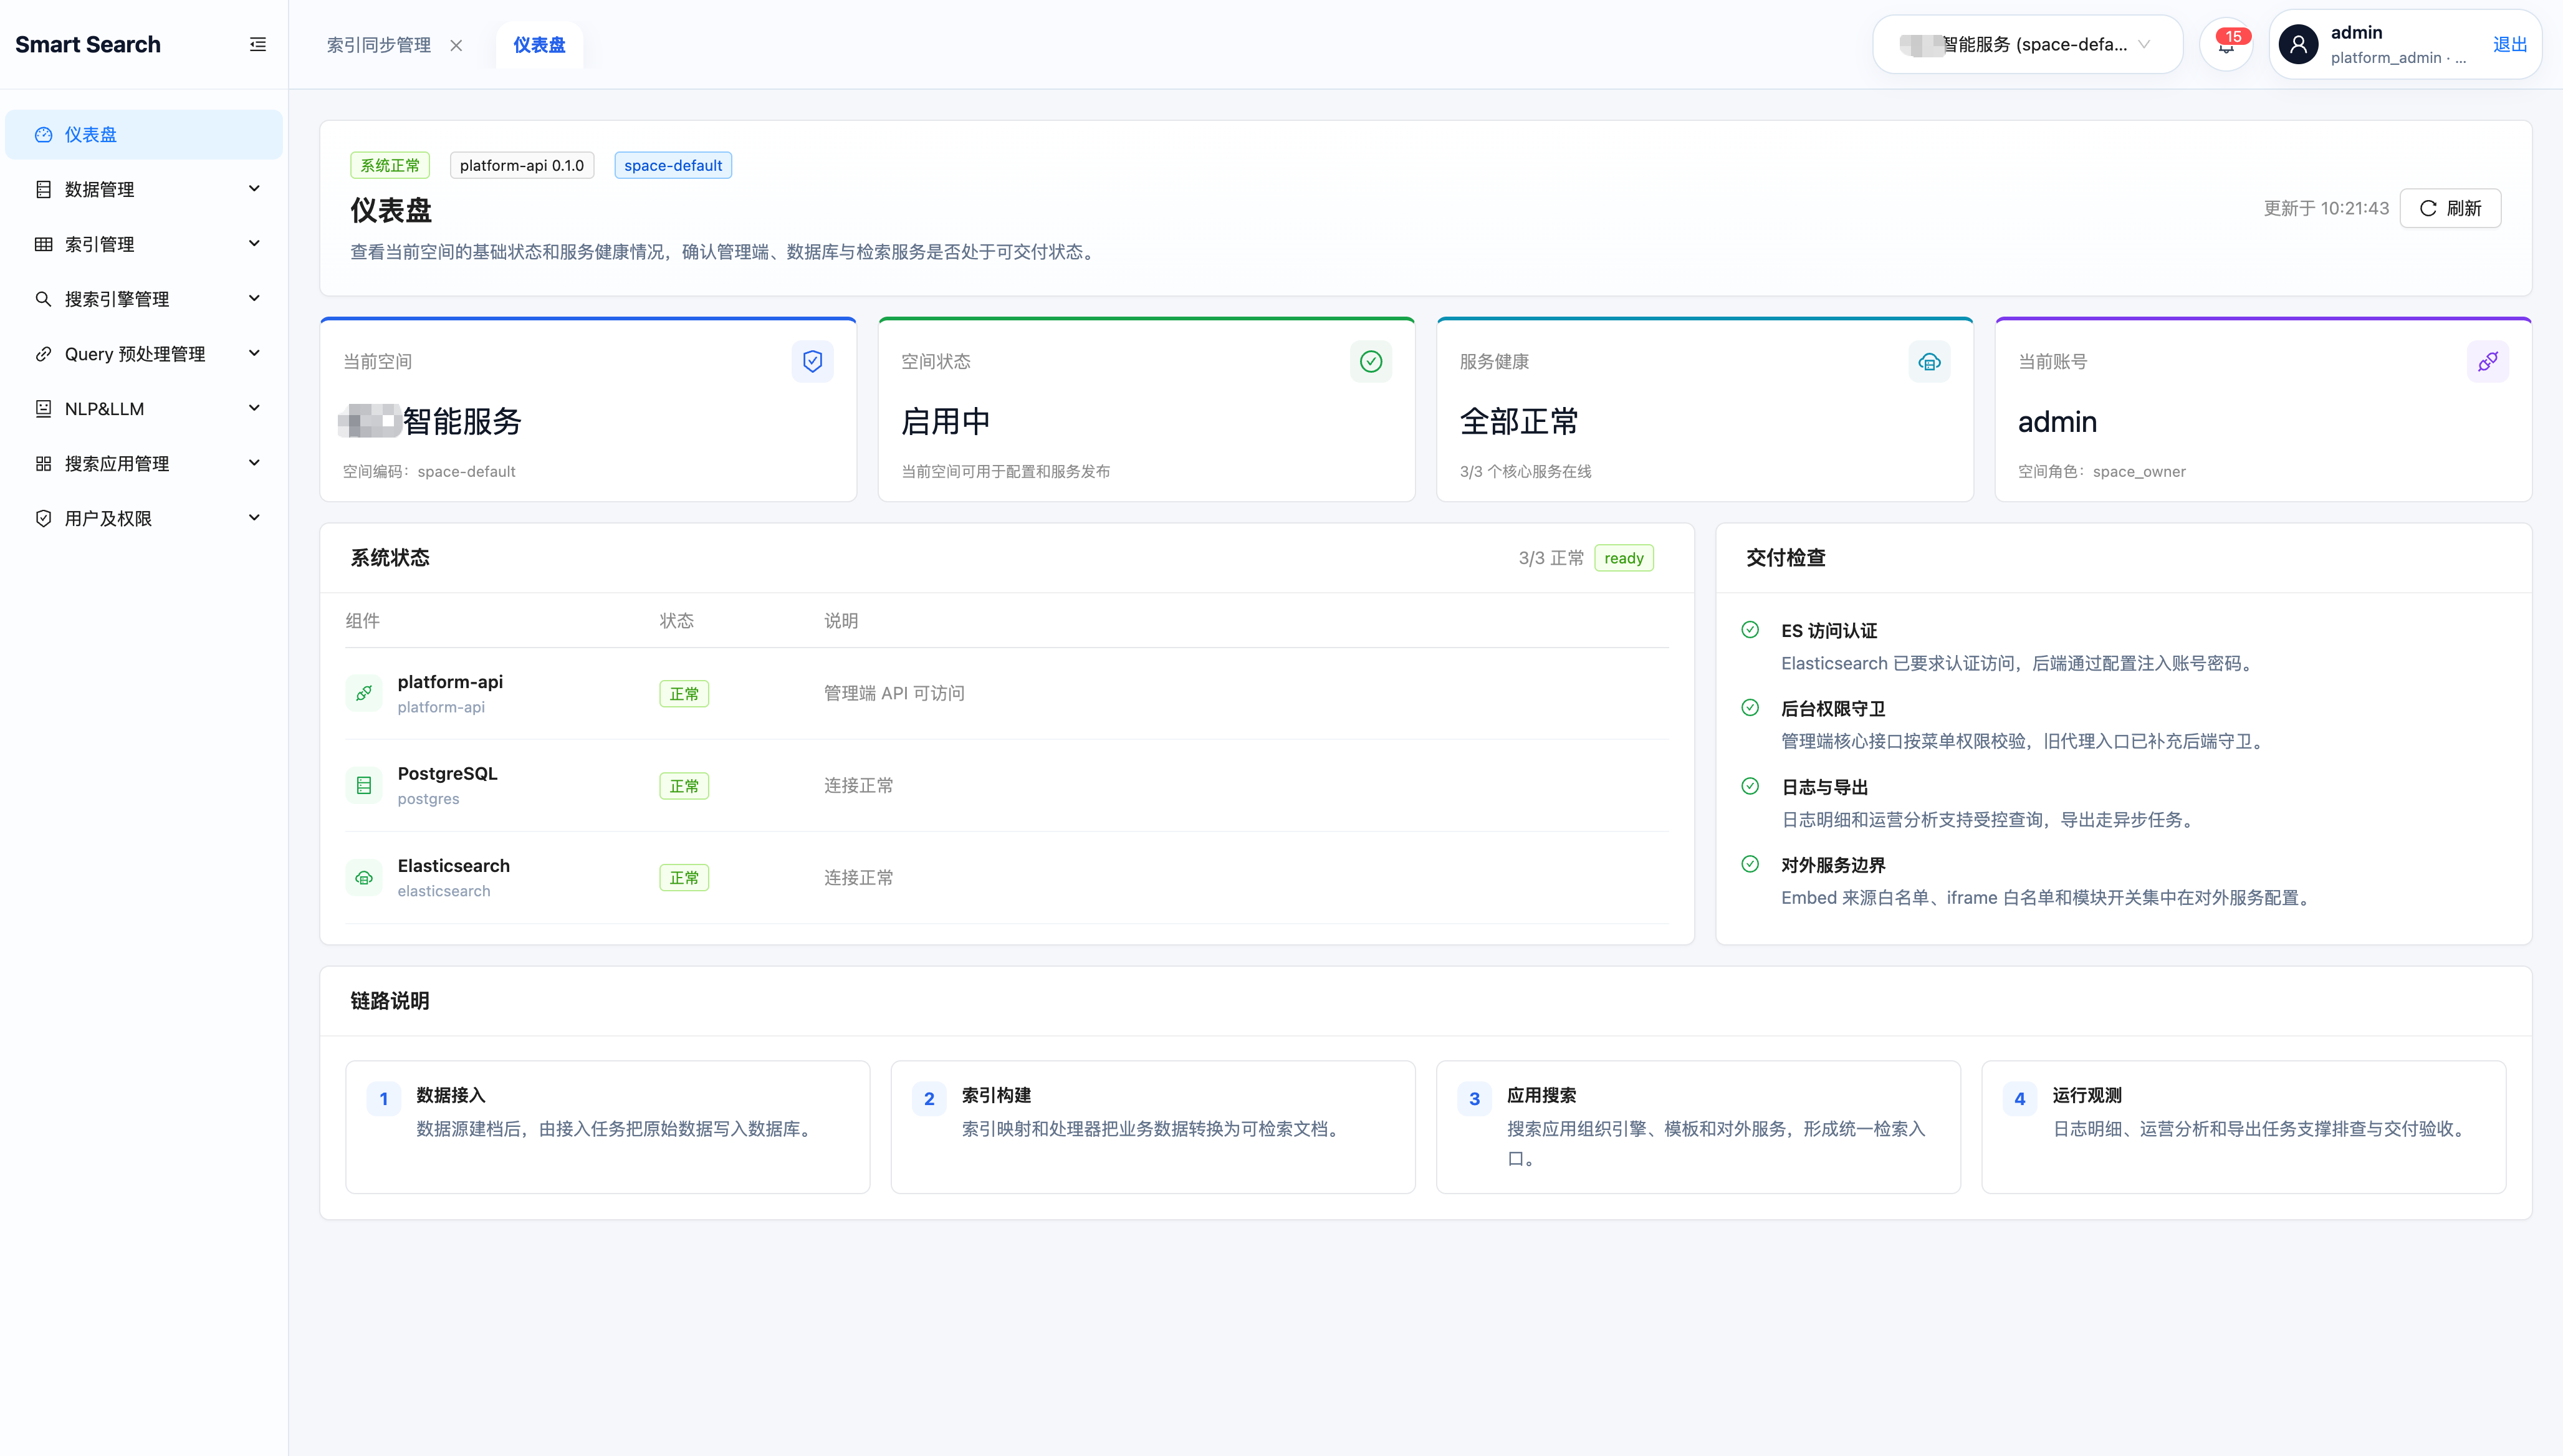This screenshot has height=1456, width=2563.
Task: Click the database icon next to 数据管理
Action: point(43,189)
